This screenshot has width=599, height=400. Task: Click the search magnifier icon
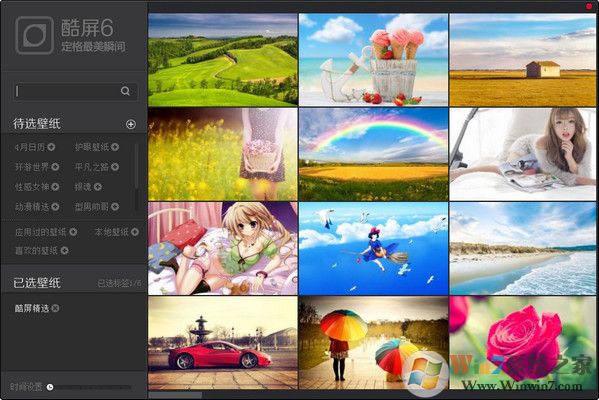125,91
